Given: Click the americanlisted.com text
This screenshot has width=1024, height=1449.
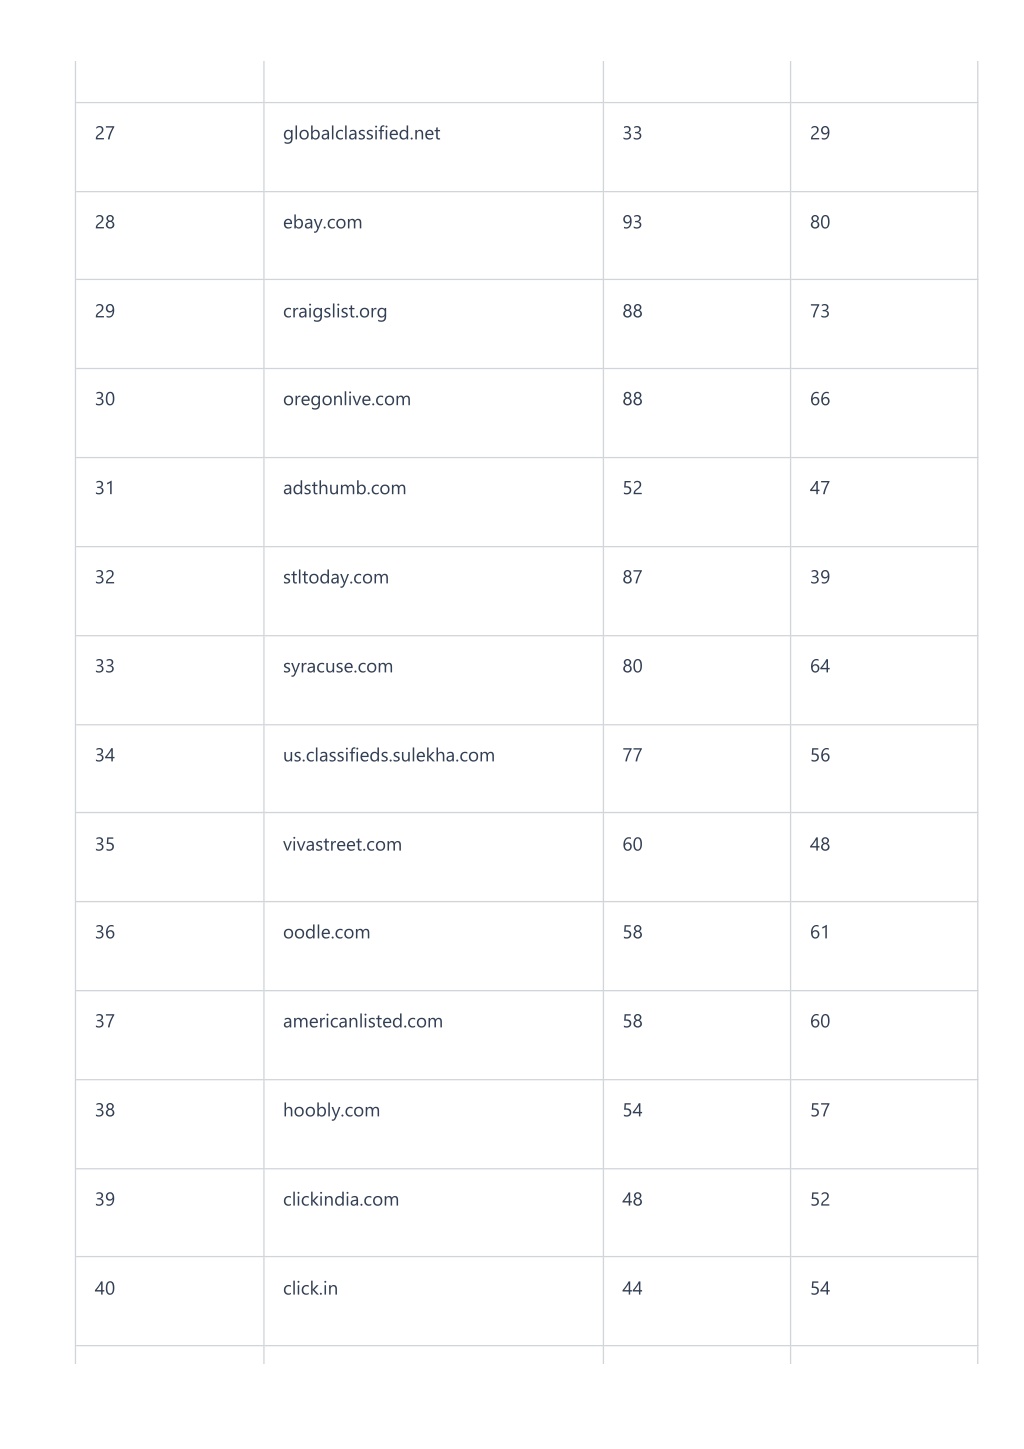Looking at the screenshot, I should click(362, 1021).
